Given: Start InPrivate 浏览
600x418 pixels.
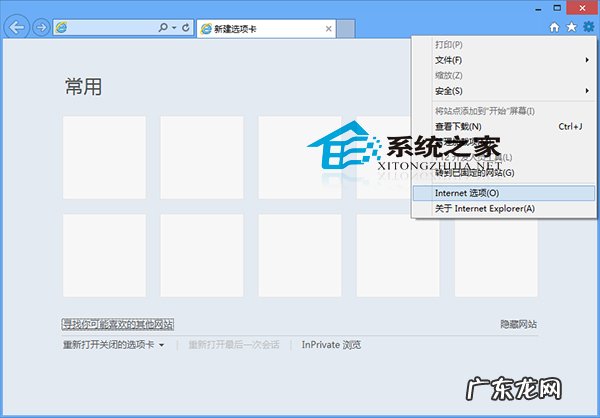Looking at the screenshot, I should 331,345.
